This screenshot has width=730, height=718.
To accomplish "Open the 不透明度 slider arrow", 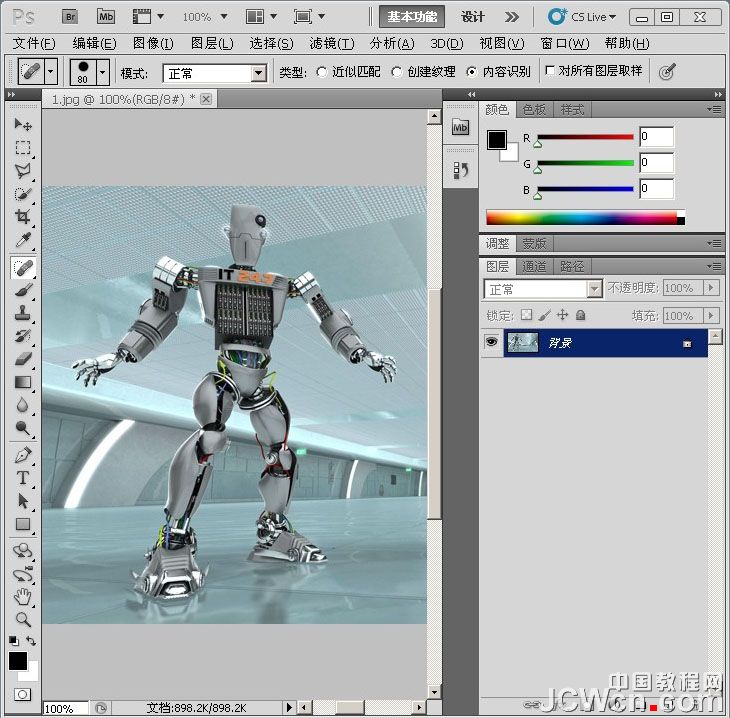I will click(x=711, y=288).
